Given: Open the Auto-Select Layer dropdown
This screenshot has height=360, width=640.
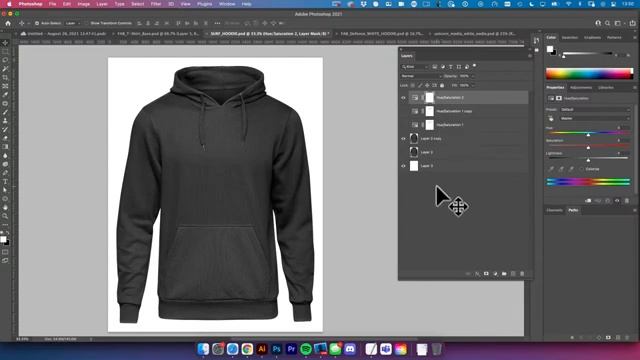Looking at the screenshot, I should pyautogui.click(x=73, y=23).
